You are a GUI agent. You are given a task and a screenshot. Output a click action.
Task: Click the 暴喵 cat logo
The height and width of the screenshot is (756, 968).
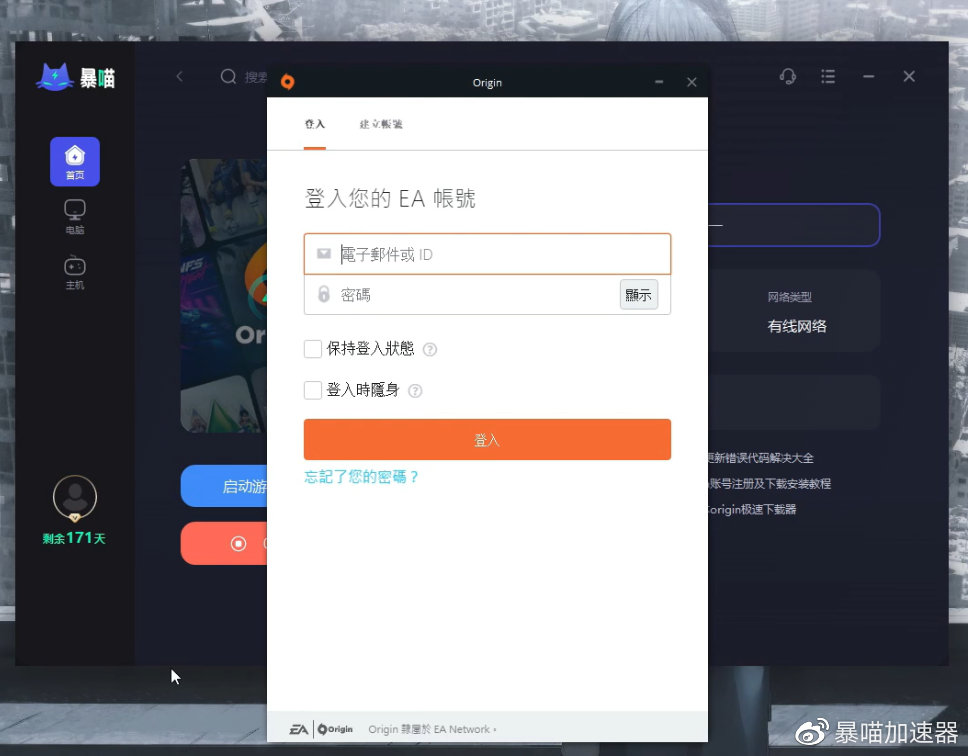pyautogui.click(x=75, y=78)
